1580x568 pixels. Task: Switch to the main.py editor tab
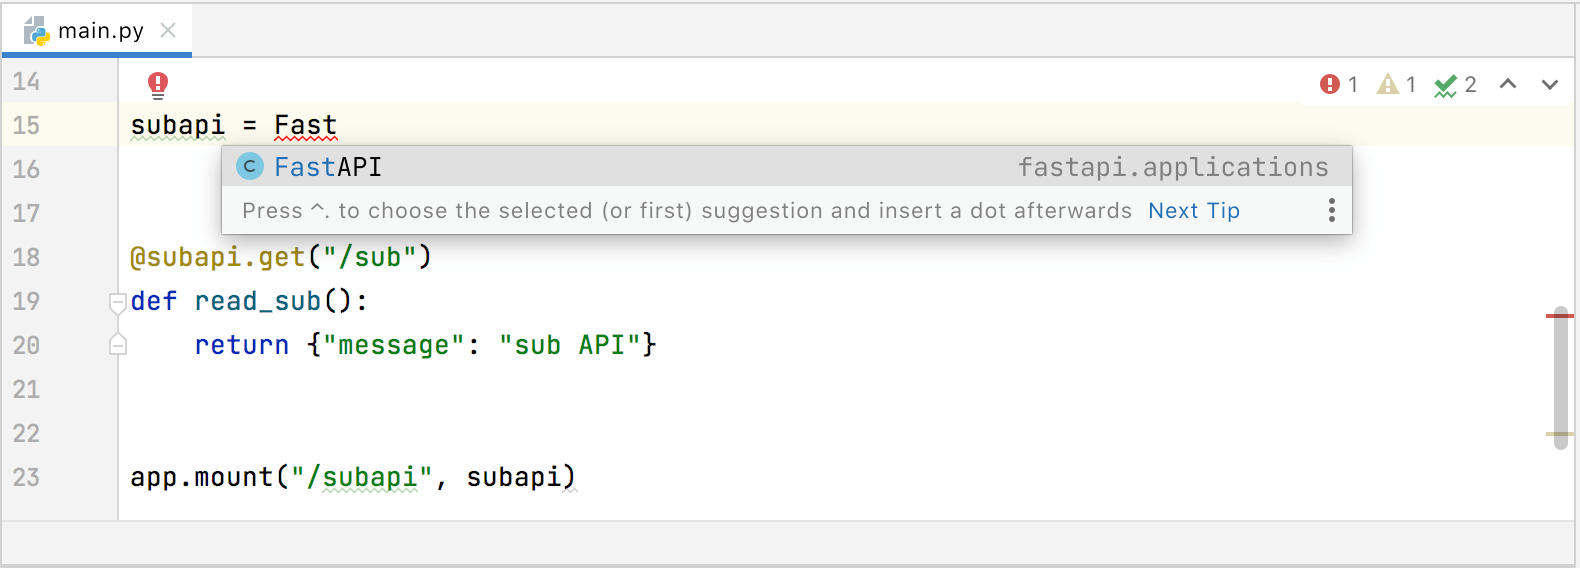coord(100,31)
